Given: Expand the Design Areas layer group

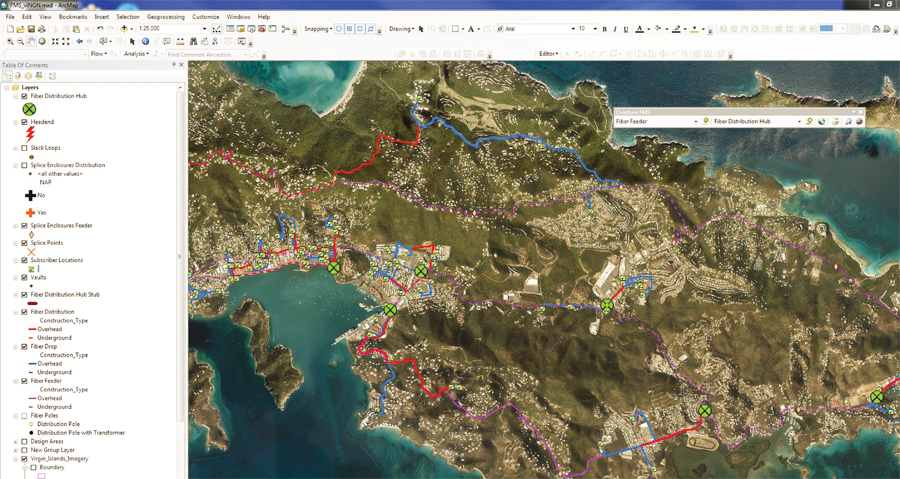Looking at the screenshot, I should point(16,442).
